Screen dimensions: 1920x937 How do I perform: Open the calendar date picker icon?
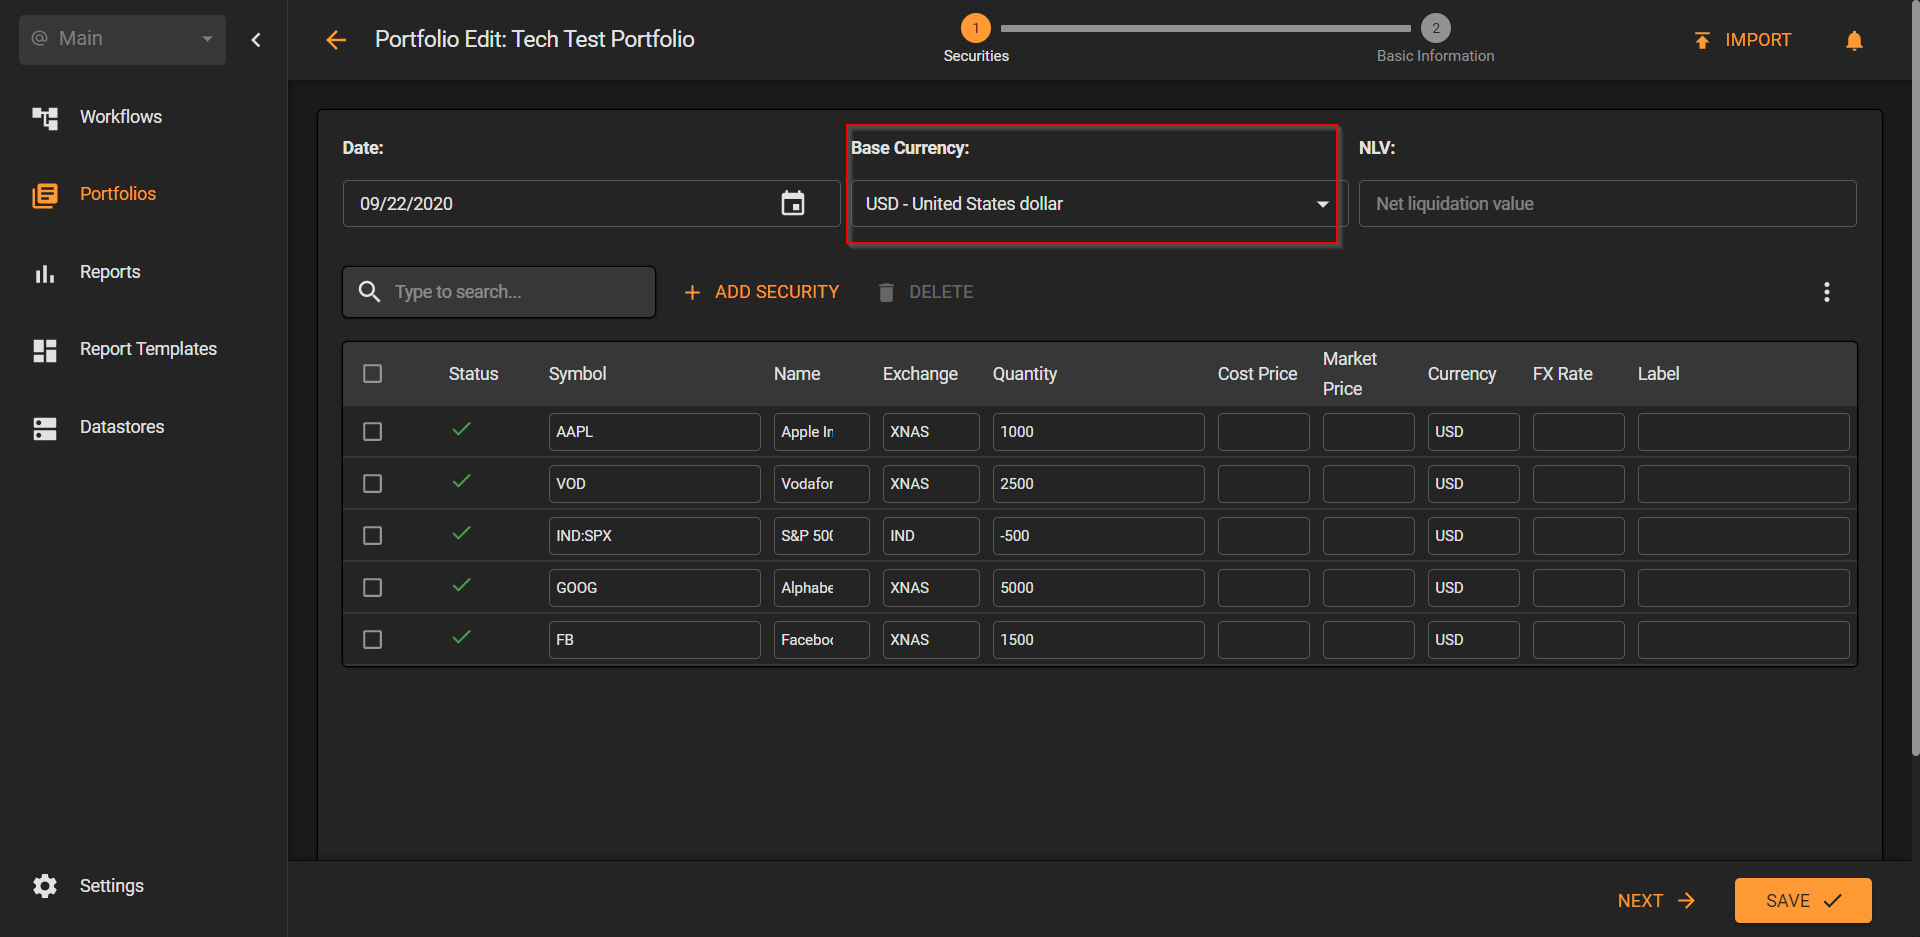tap(793, 204)
